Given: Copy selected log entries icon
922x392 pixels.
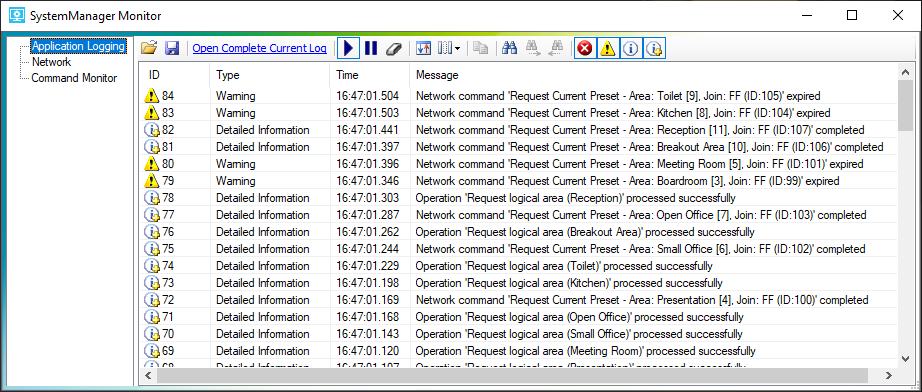Looking at the screenshot, I should point(480,48).
